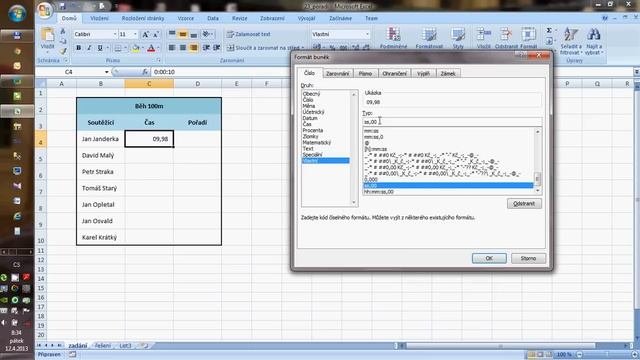Image resolution: width=640 pixels, height=360 pixels.
Task: Click the Increase Font Size icon
Action: 145,34
